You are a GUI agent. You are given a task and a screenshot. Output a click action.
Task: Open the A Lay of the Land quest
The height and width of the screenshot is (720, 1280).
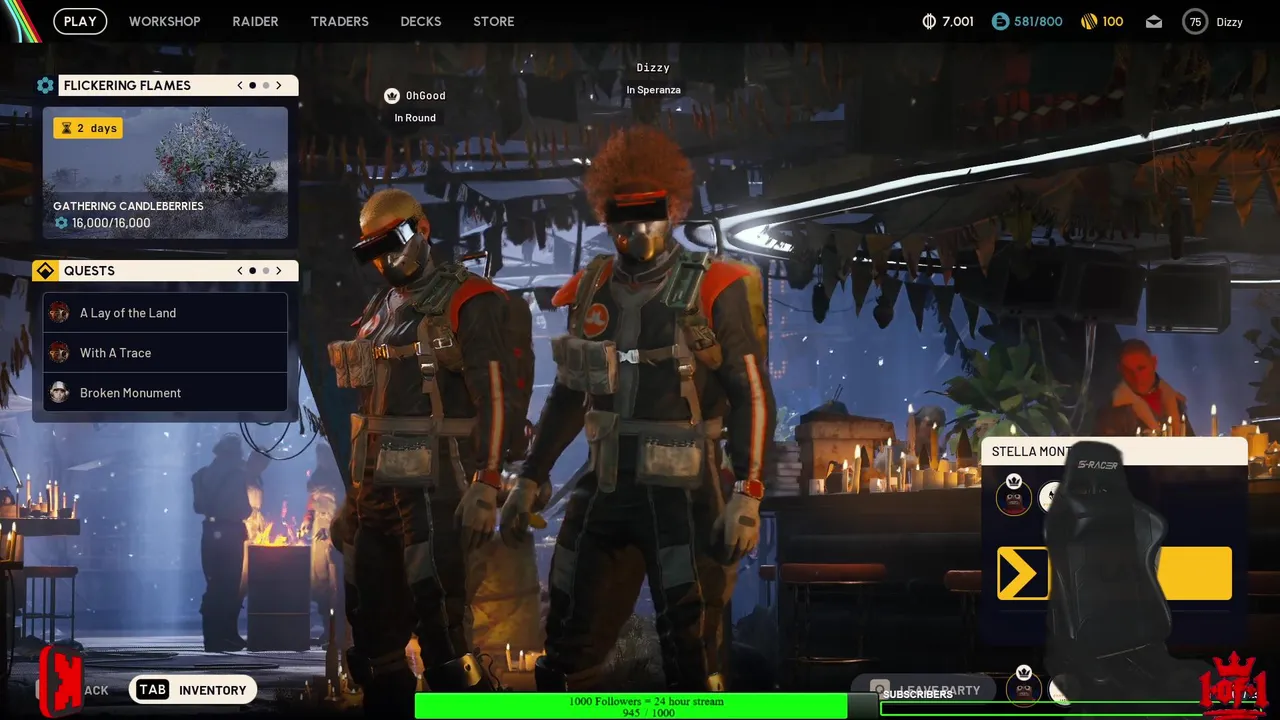tap(165, 313)
